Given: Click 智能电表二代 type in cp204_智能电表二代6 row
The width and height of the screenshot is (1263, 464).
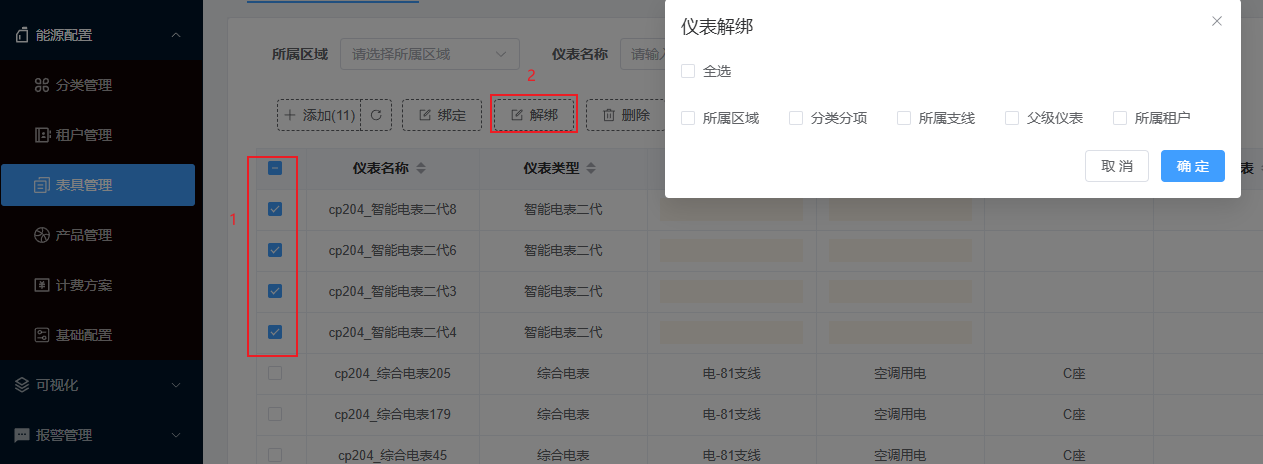Looking at the screenshot, I should pos(563,250).
